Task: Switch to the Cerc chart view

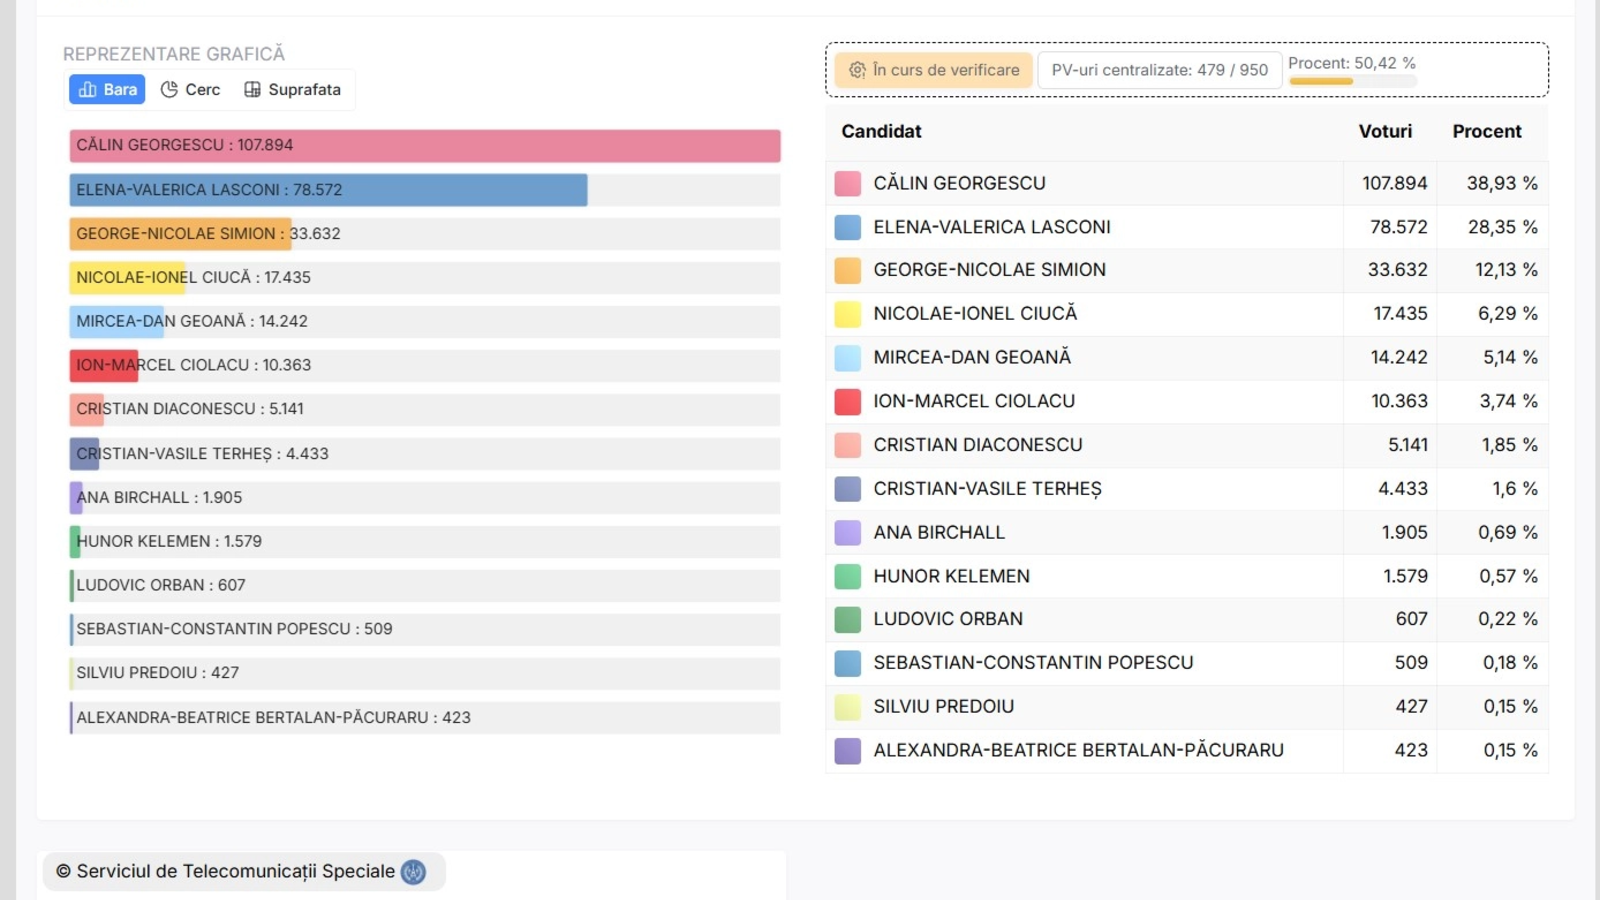Action: pos(191,90)
